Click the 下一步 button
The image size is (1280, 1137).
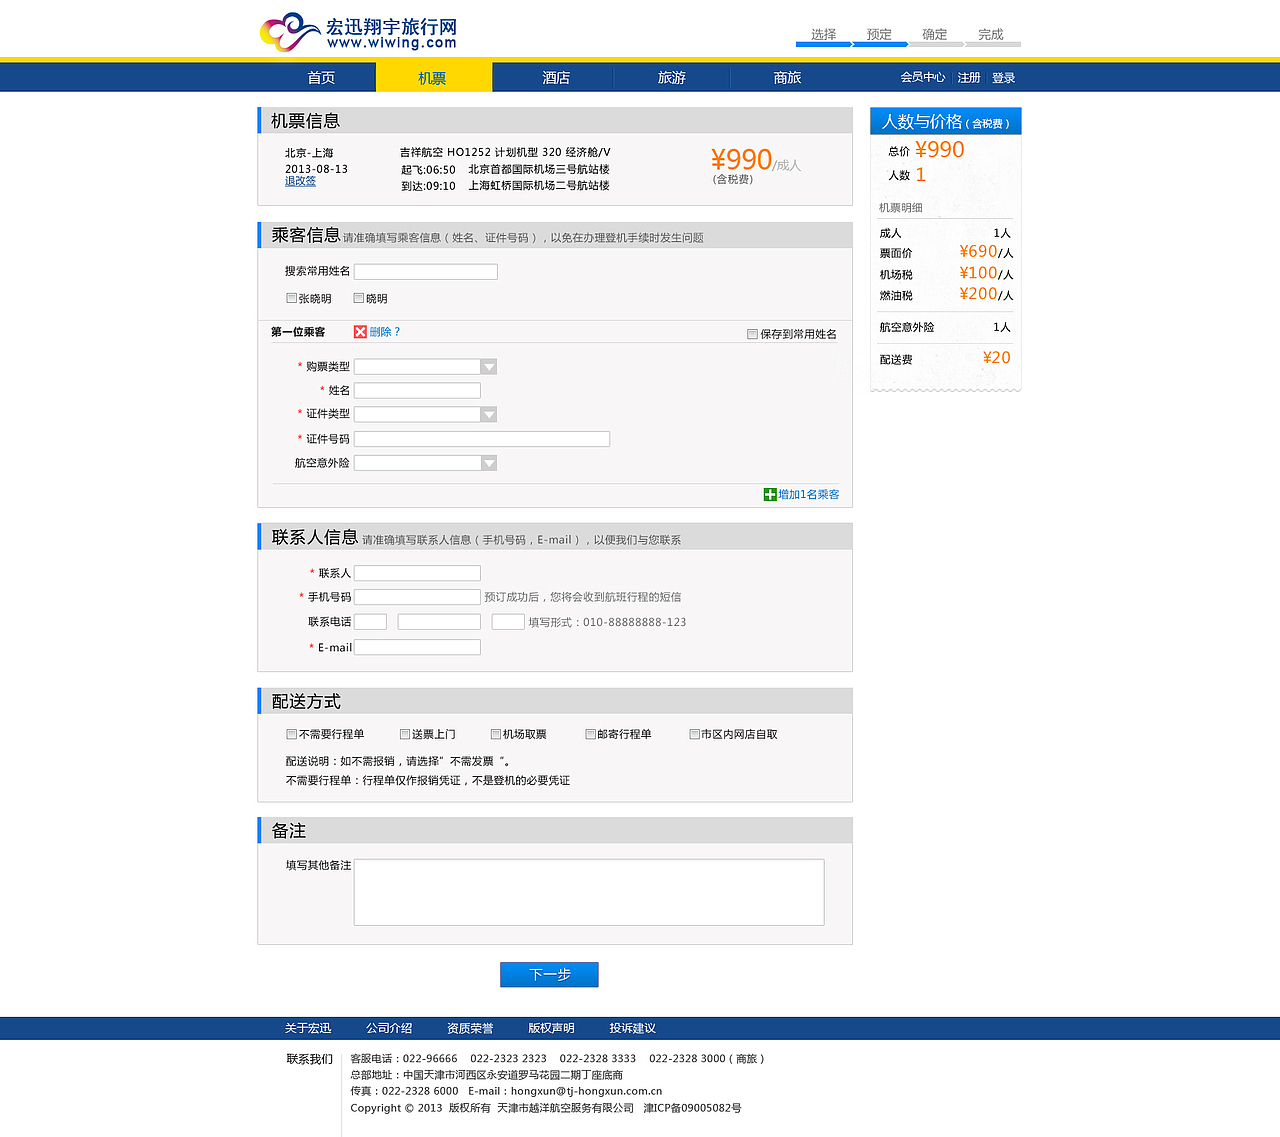[549, 974]
